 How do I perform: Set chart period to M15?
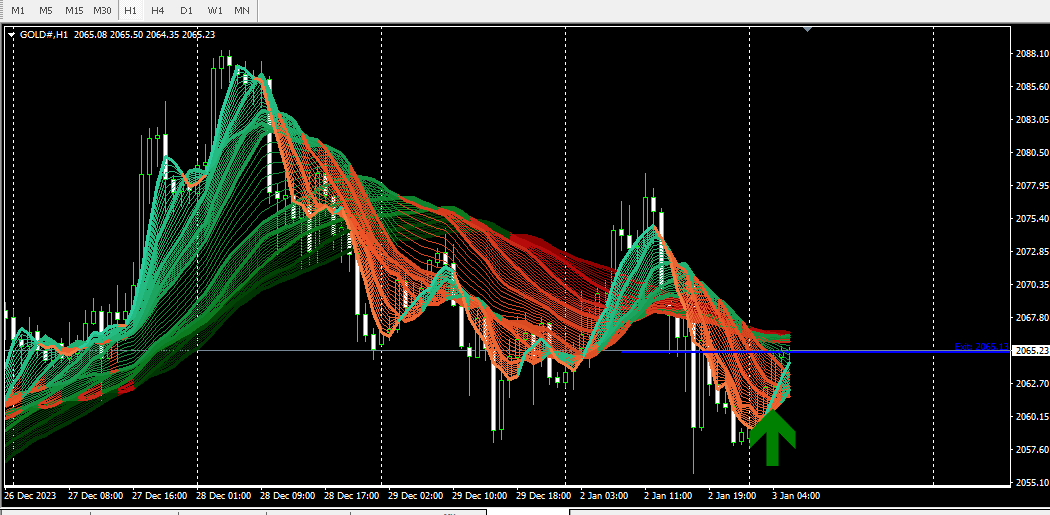click(x=74, y=10)
